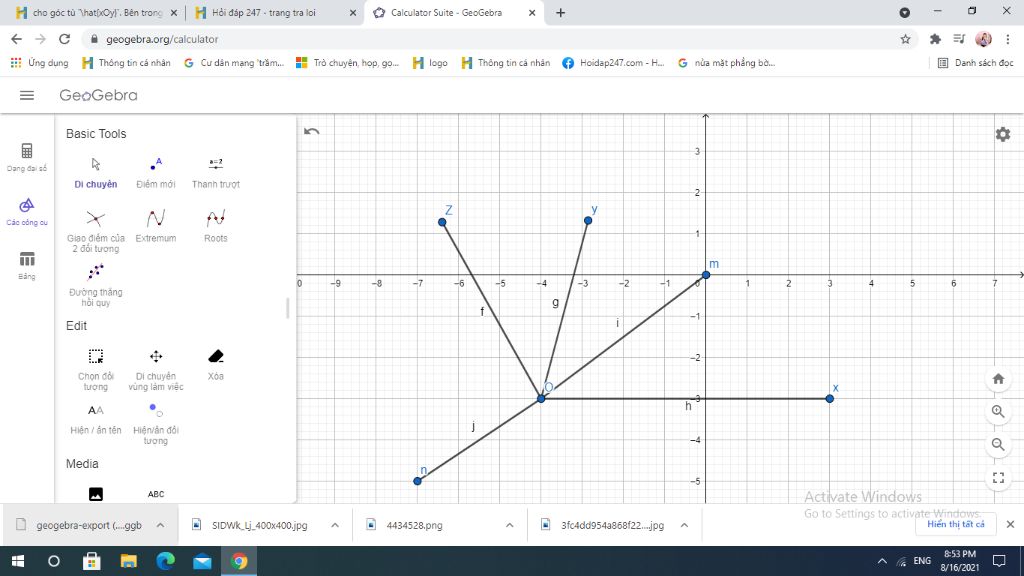Select the Đường thẳng hồi quy tool
The image size is (1024, 576).
tap(95, 285)
